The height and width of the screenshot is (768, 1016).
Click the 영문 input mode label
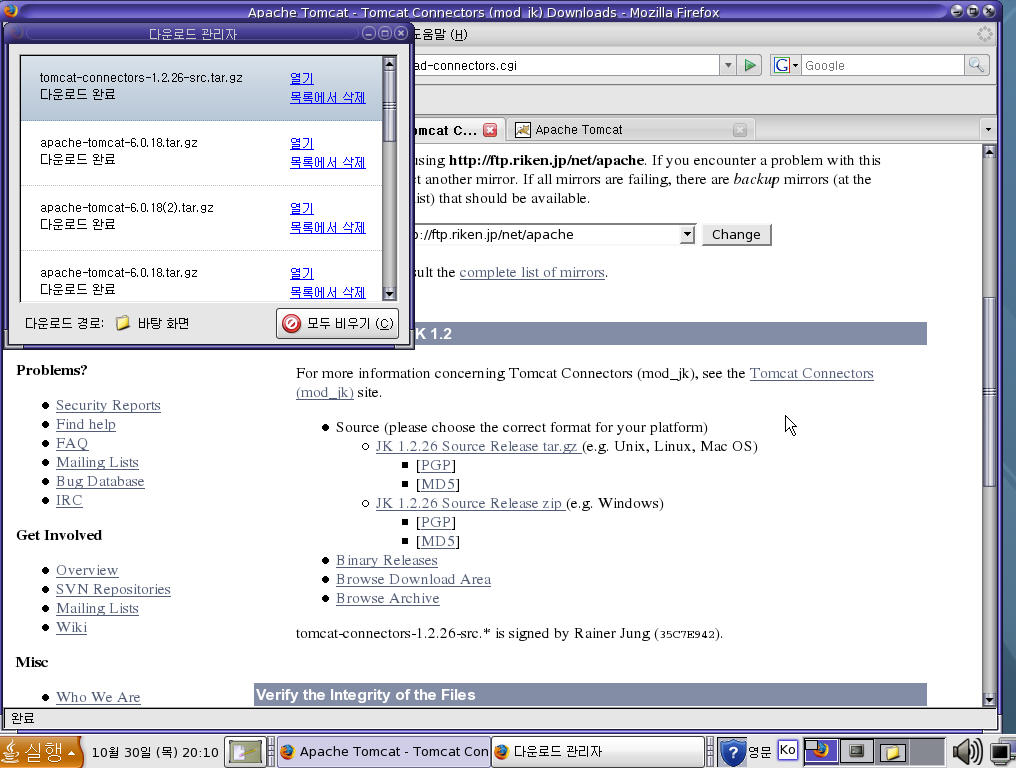pyautogui.click(x=760, y=752)
